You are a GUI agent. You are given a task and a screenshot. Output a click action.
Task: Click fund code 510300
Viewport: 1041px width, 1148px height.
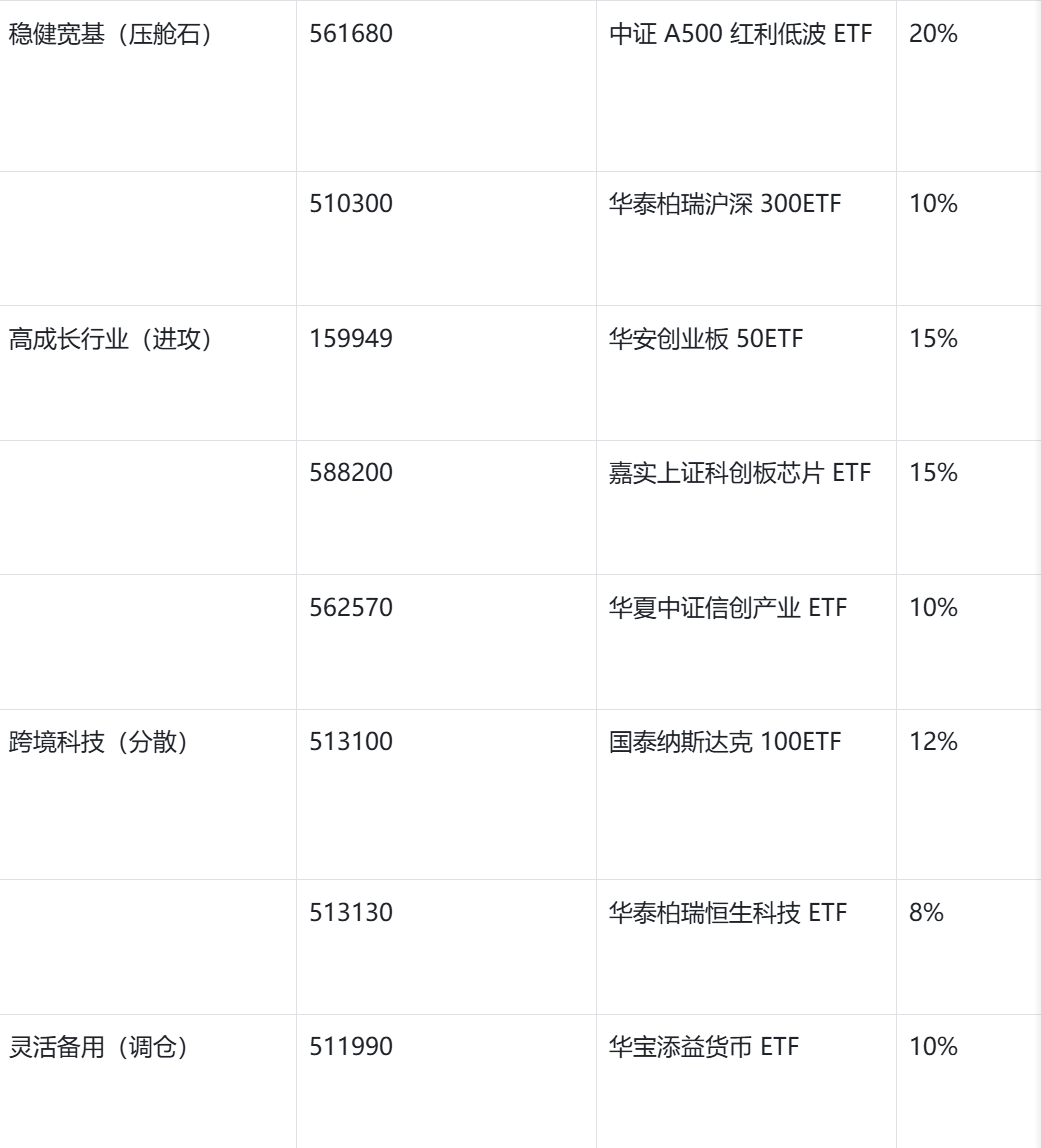coord(351,204)
